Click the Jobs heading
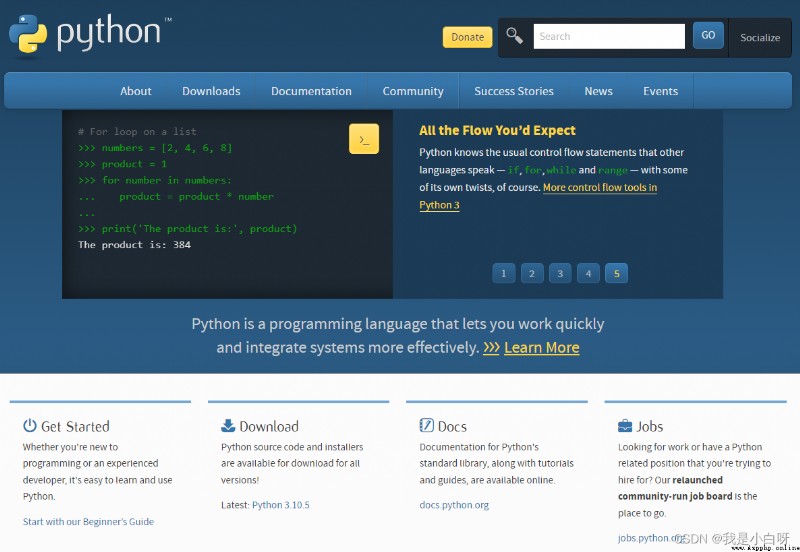Viewport: 800px width, 552px height. pos(649,426)
